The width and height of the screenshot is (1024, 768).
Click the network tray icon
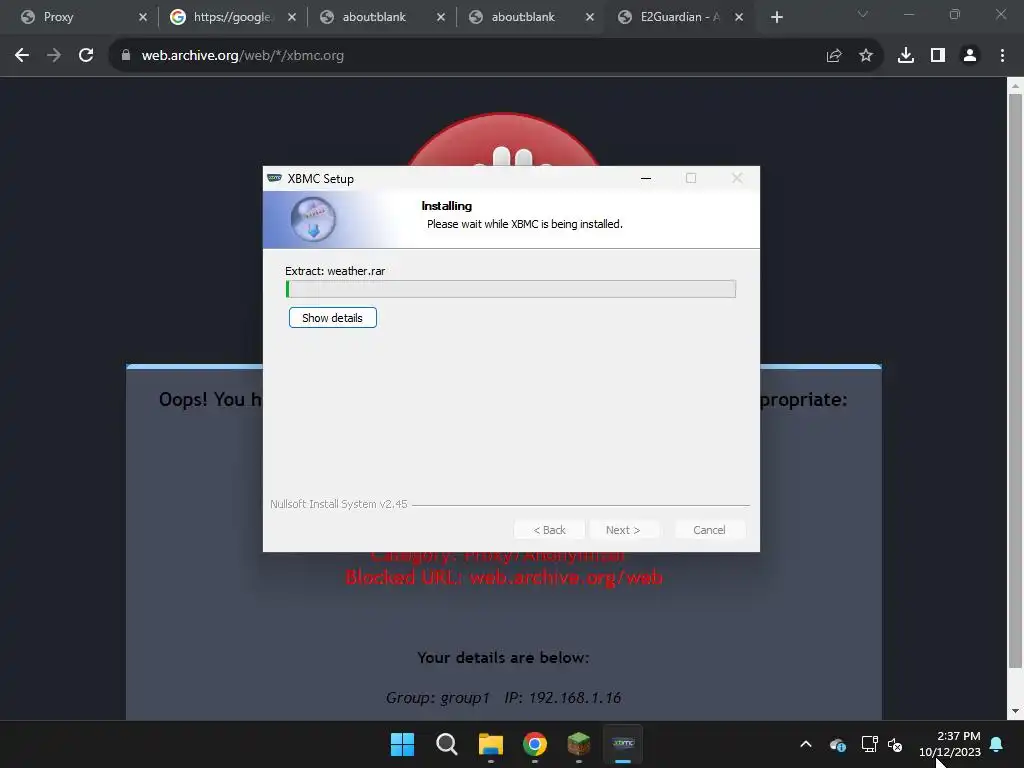[x=869, y=744]
